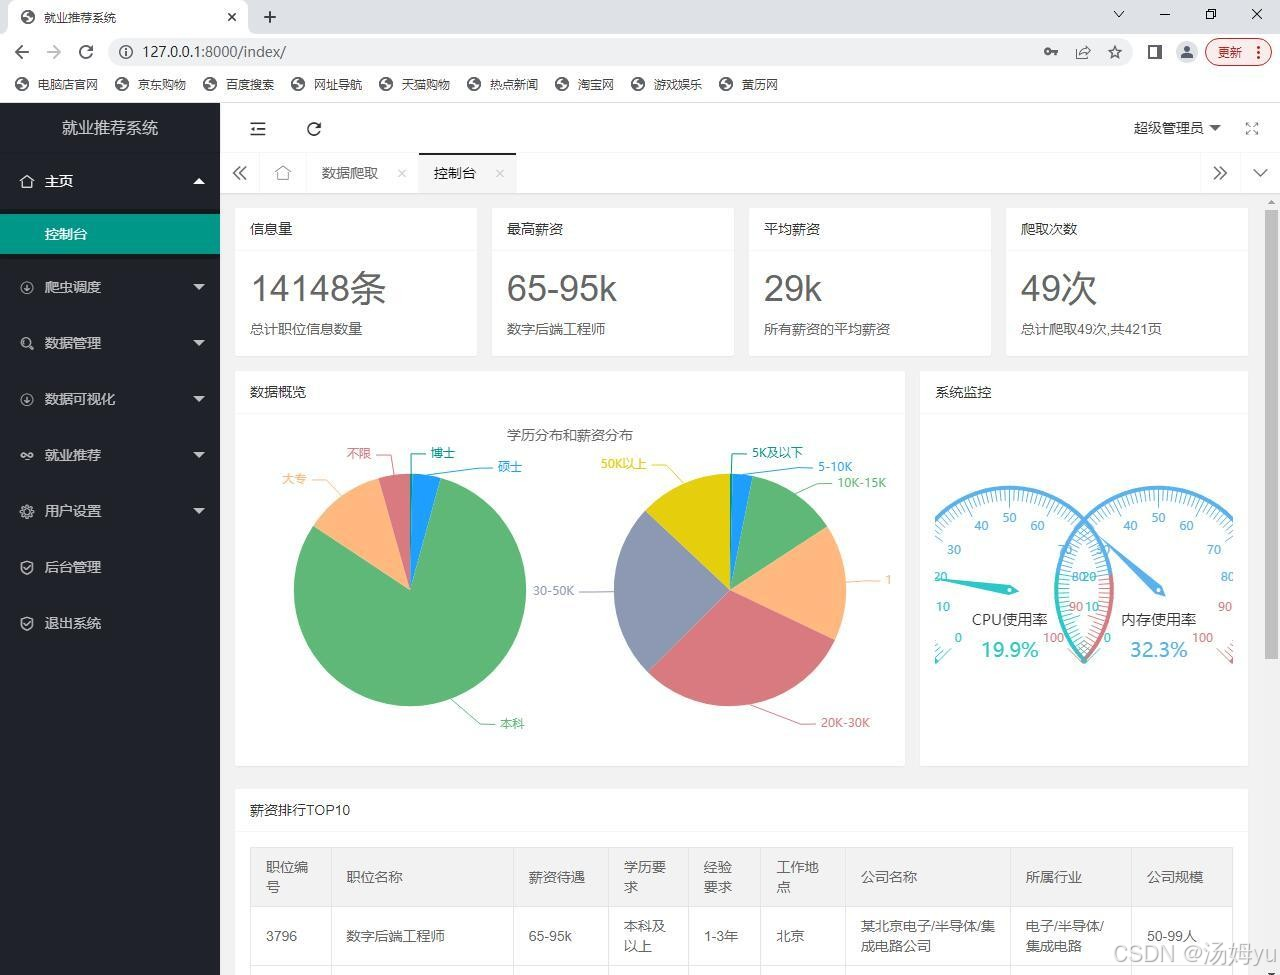Open the tab list down chevron

point(1259,172)
